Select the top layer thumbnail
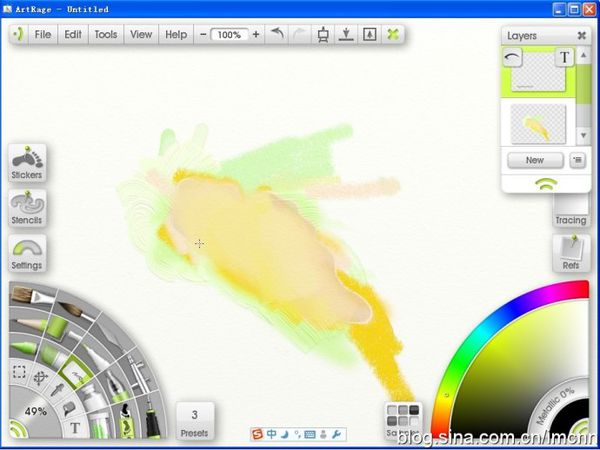The height and width of the screenshot is (450, 600). [x=538, y=73]
